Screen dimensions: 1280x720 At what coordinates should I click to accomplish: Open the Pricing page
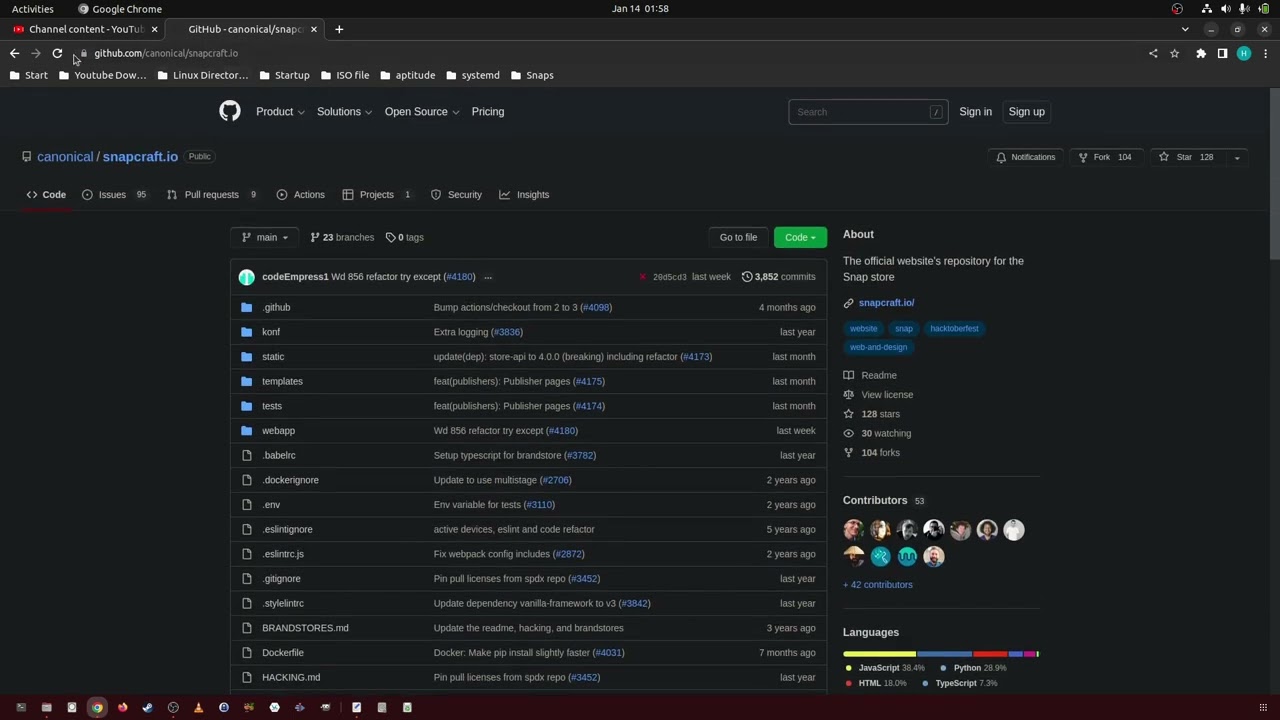pyautogui.click(x=488, y=112)
